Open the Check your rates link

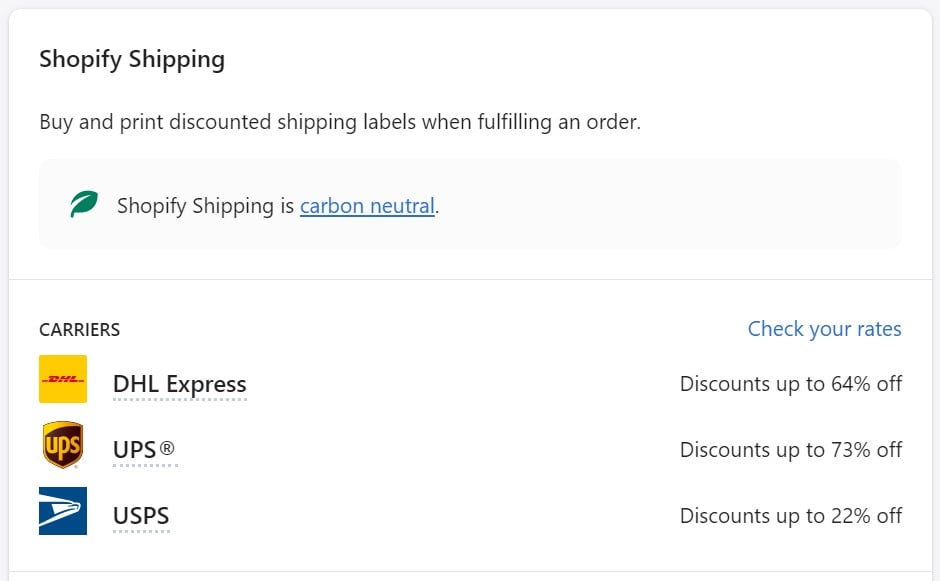824,329
